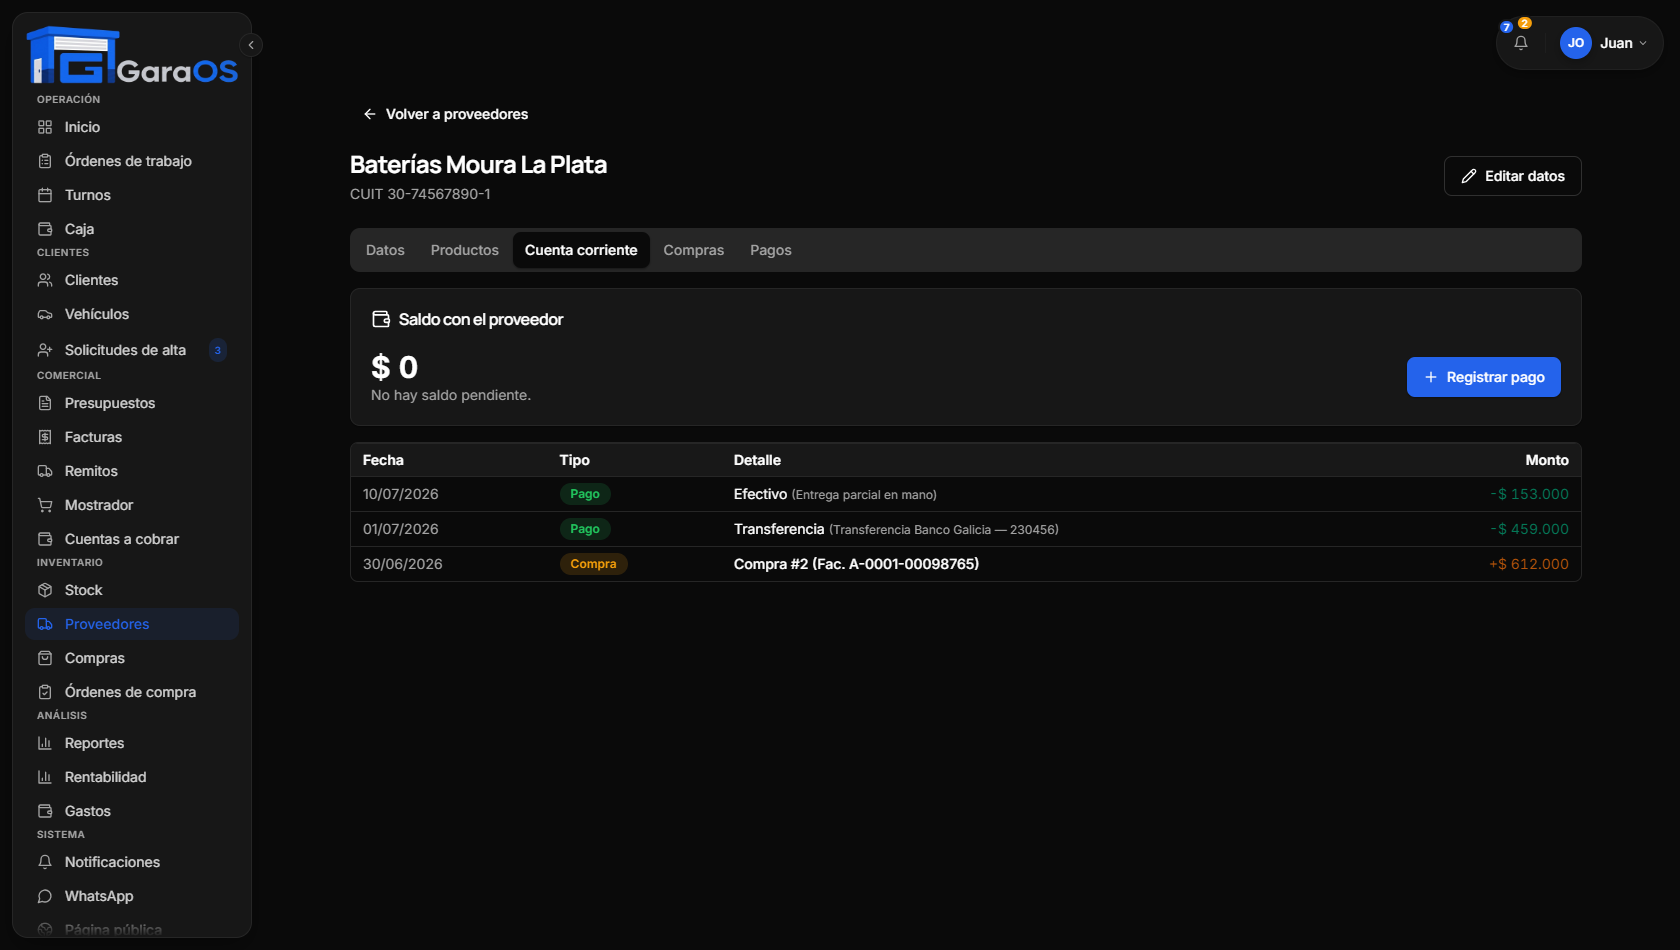Click the Órdenes de trabajo clipboard icon

tap(45, 161)
